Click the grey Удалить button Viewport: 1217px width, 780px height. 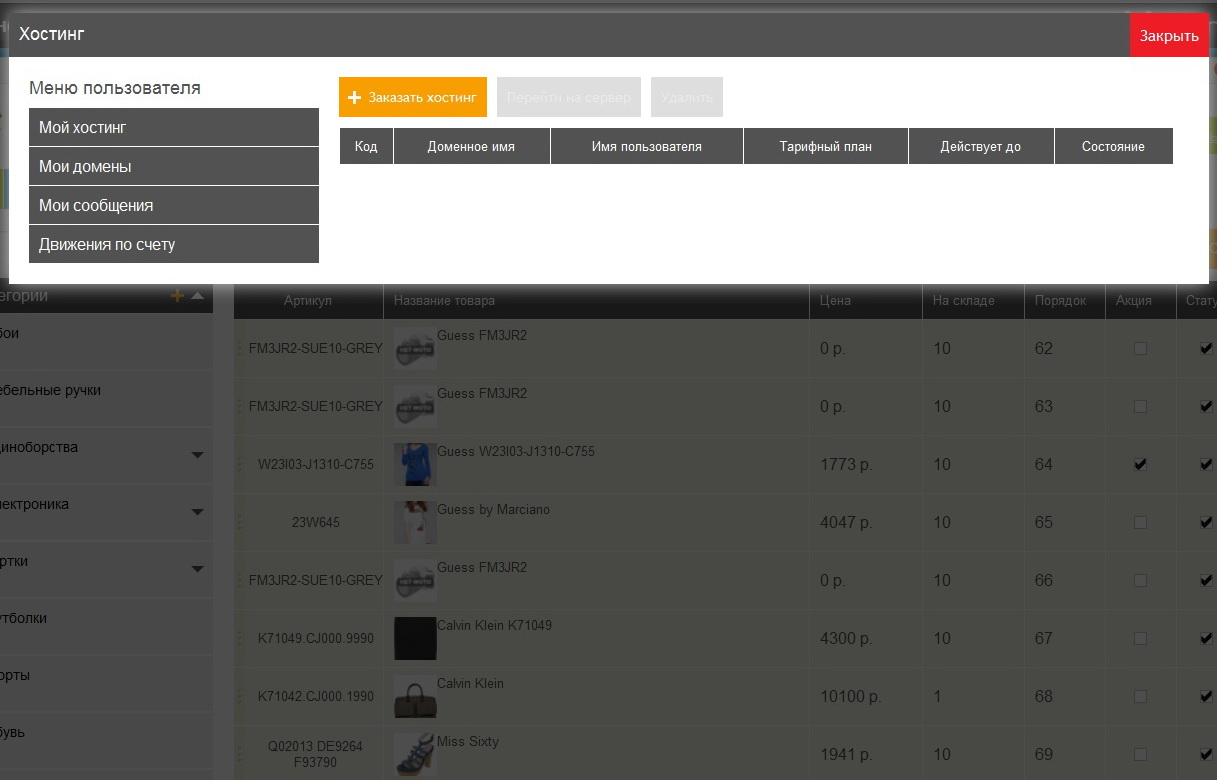coord(687,97)
